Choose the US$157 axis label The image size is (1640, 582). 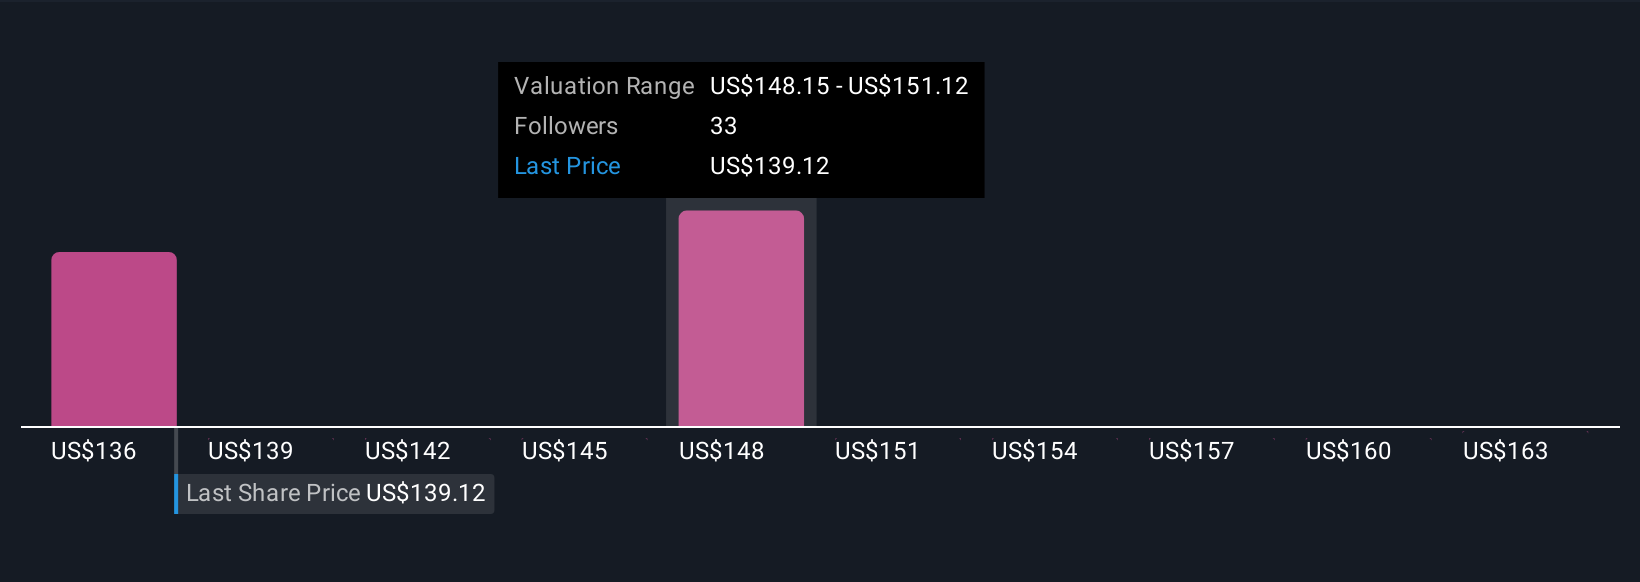[x=1191, y=451]
